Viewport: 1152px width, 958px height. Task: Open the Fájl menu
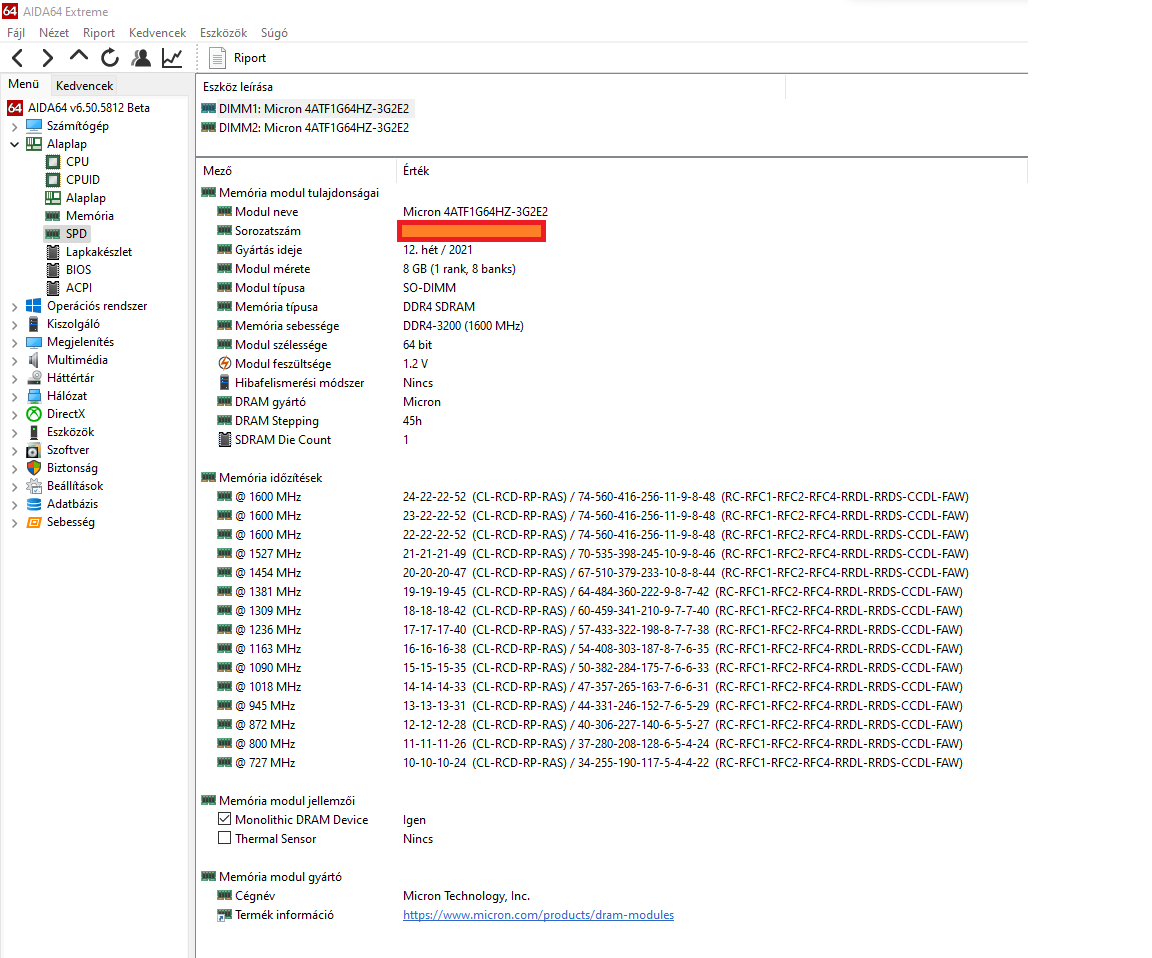coord(16,33)
